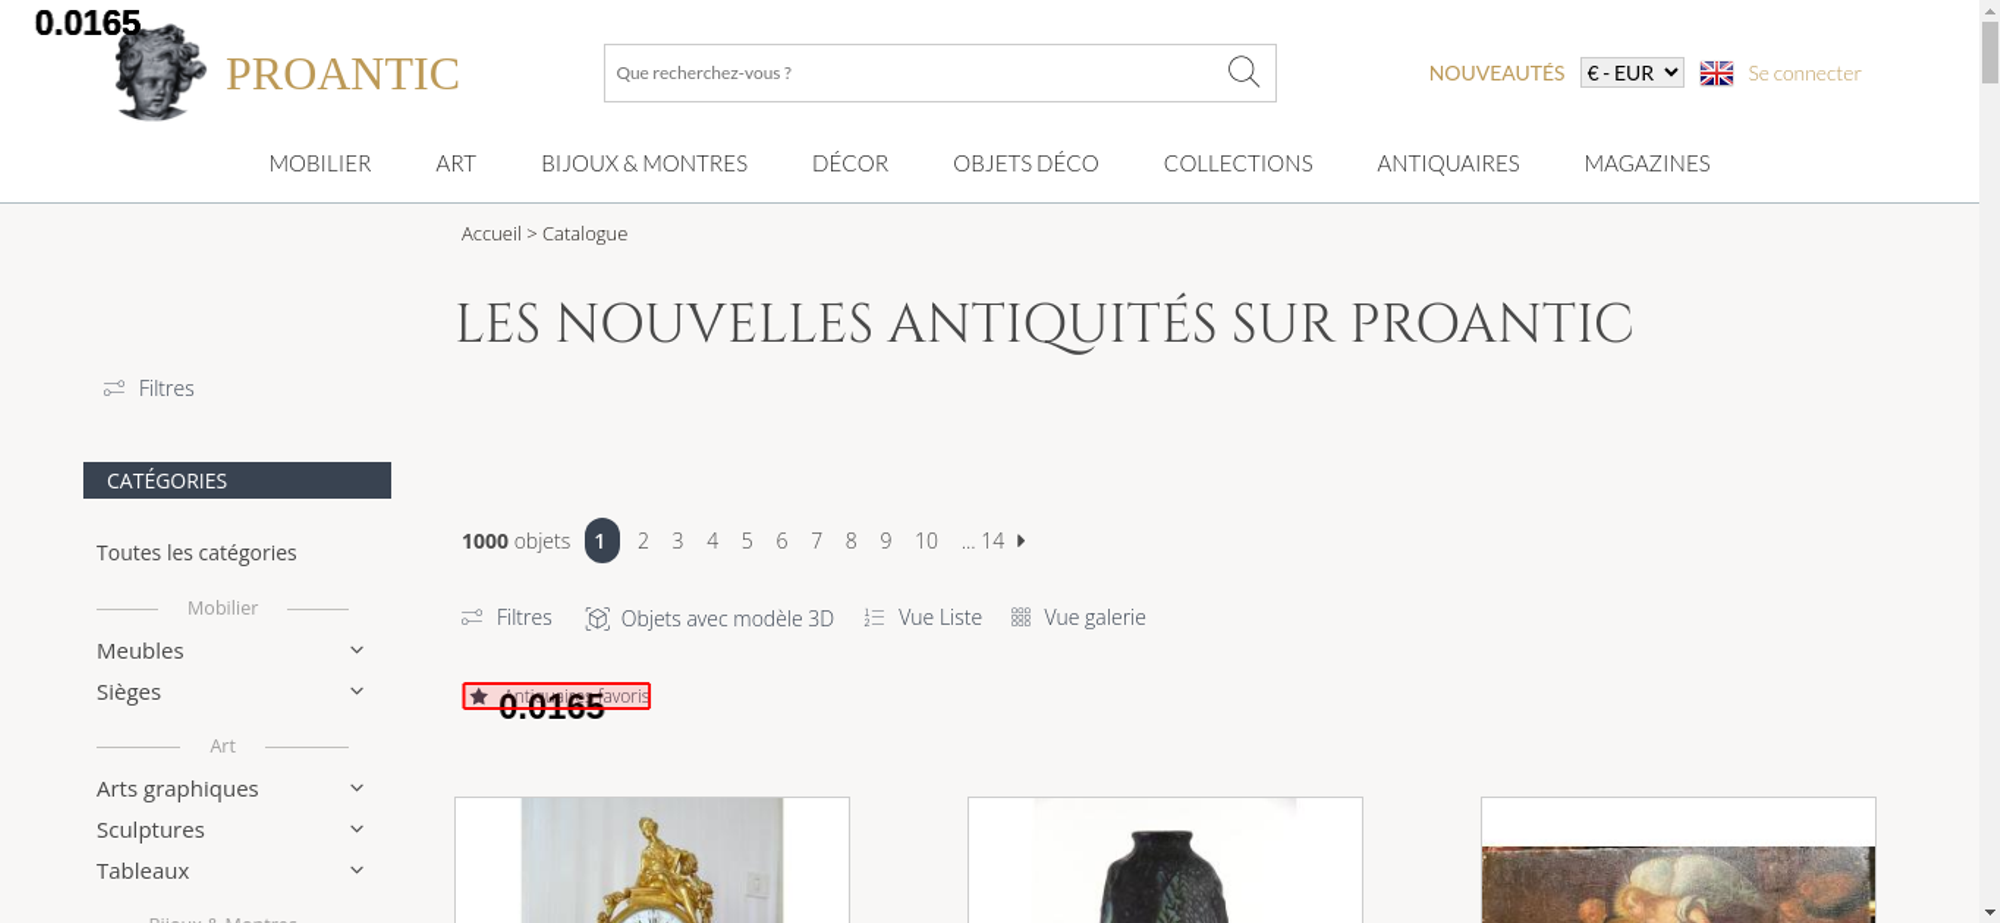Switch language with the UK flag icon
Image resolution: width=2000 pixels, height=923 pixels.
pos(1716,73)
